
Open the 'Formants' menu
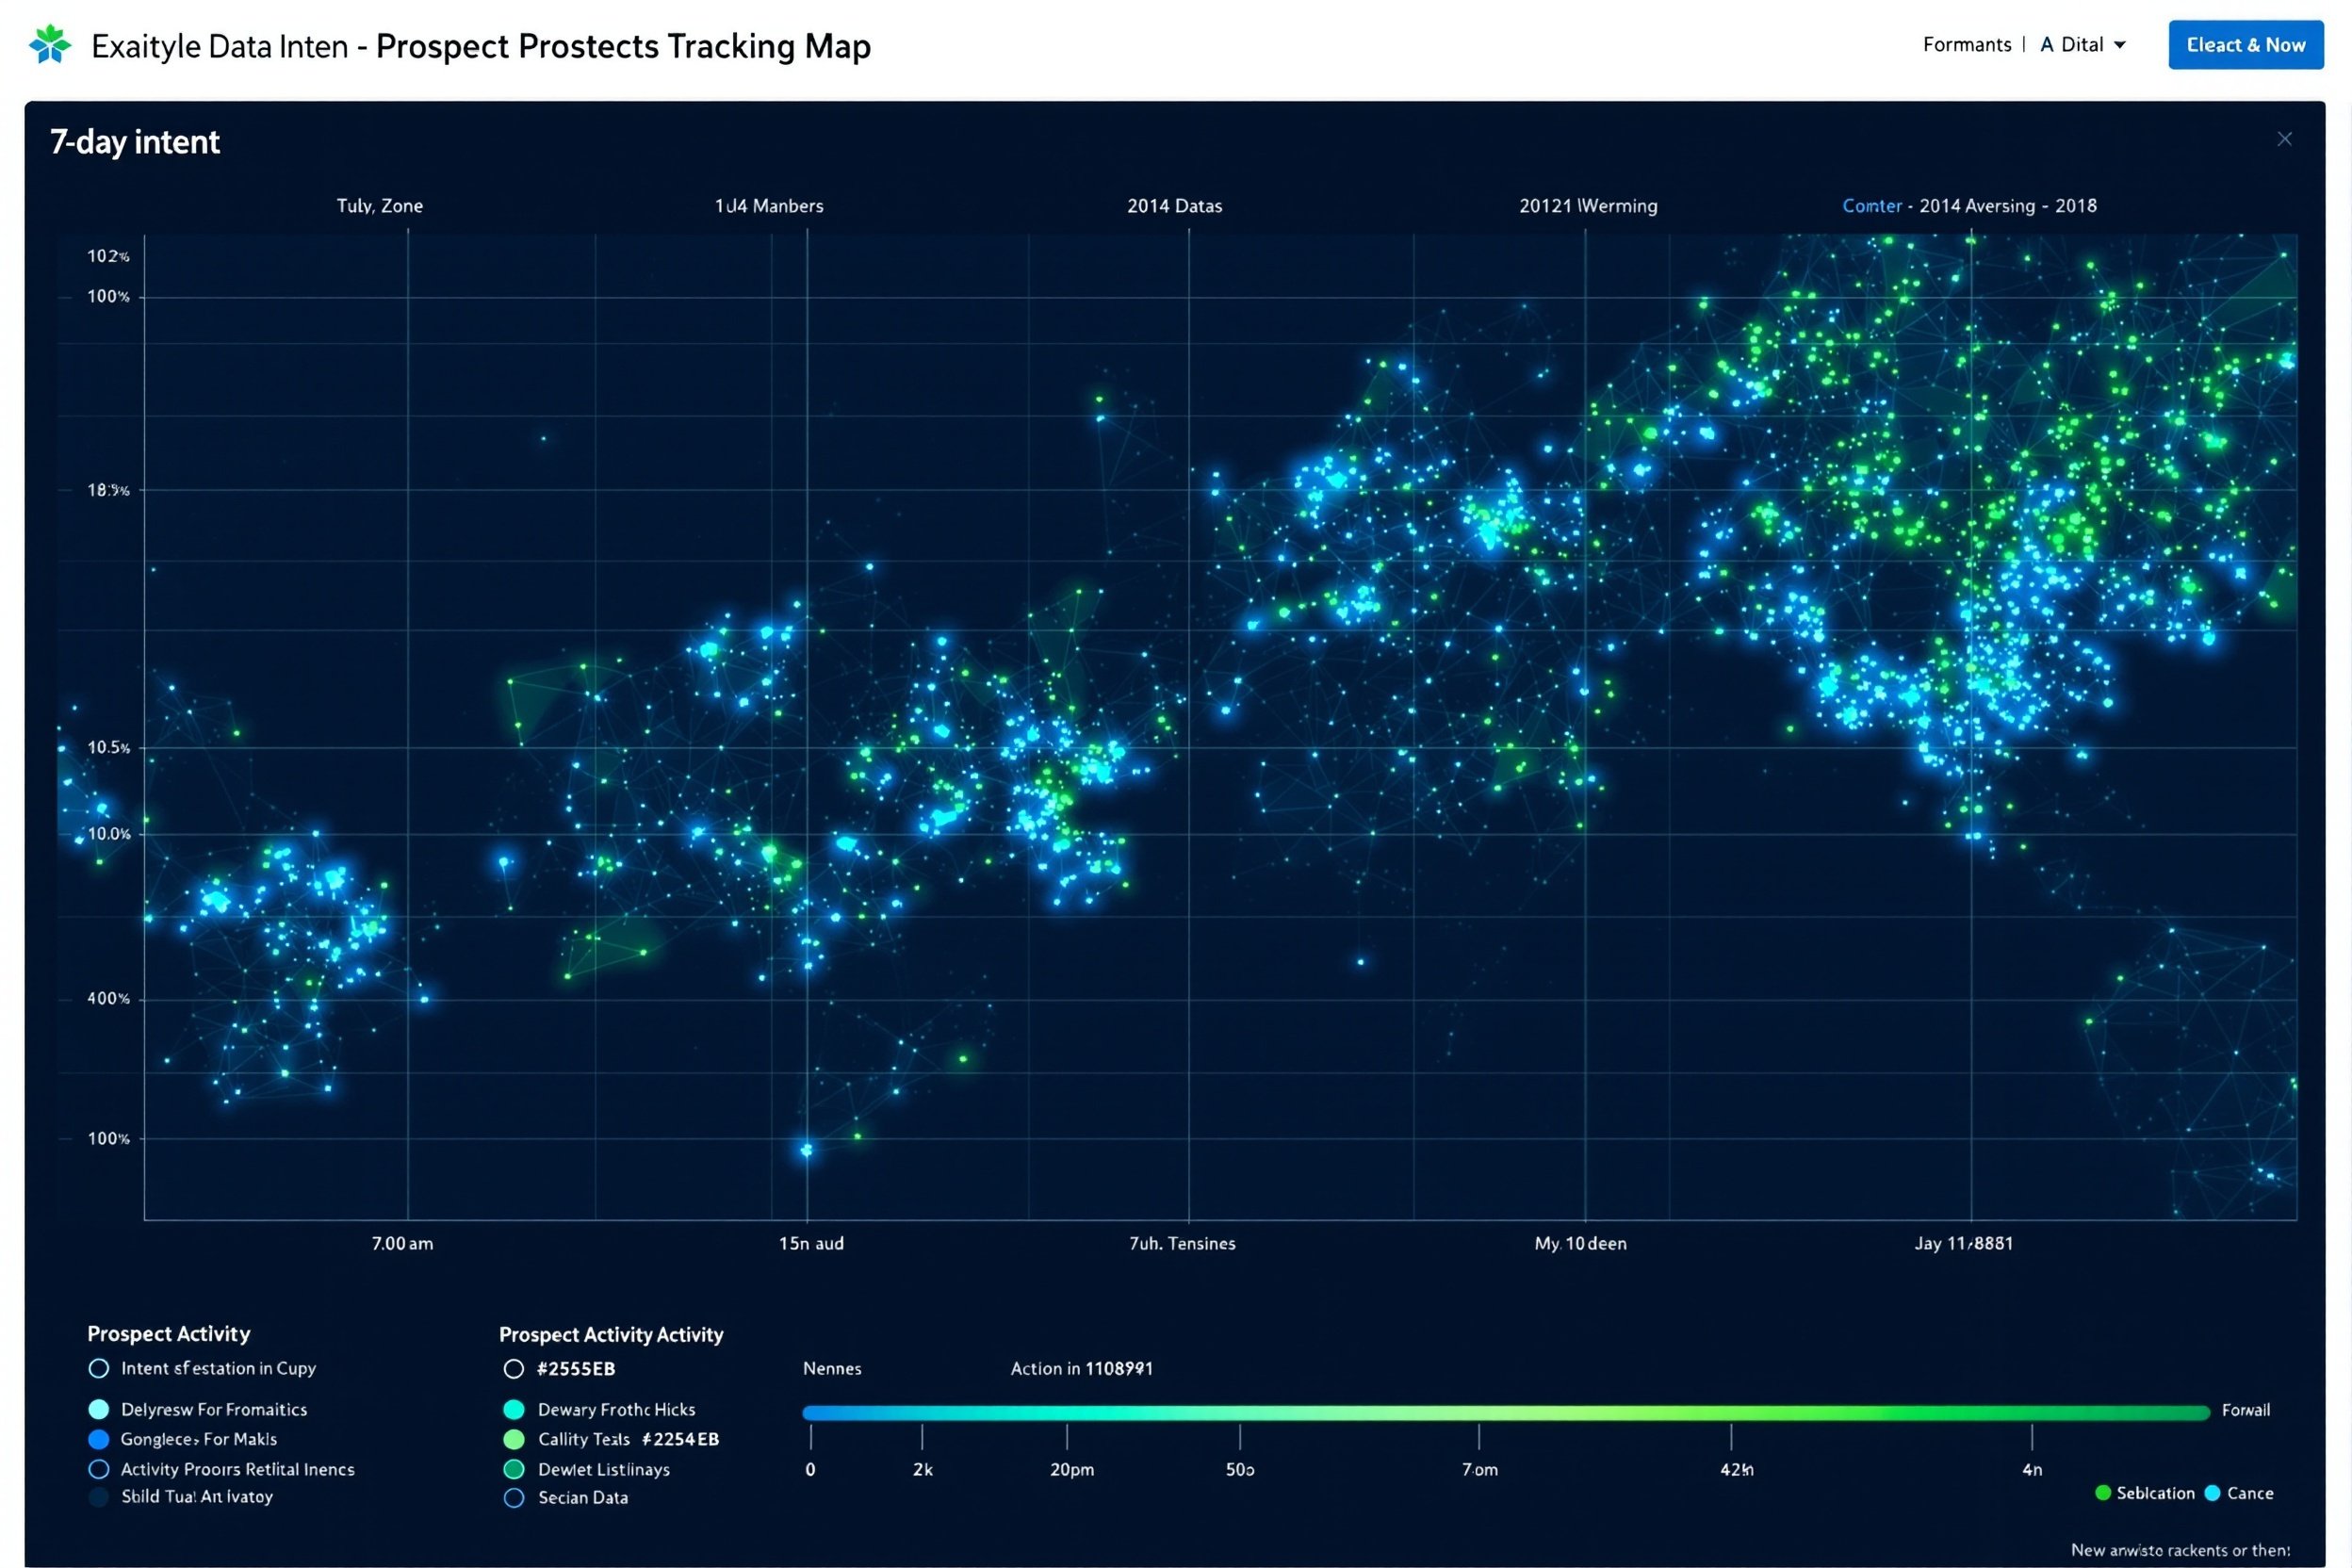click(1966, 44)
